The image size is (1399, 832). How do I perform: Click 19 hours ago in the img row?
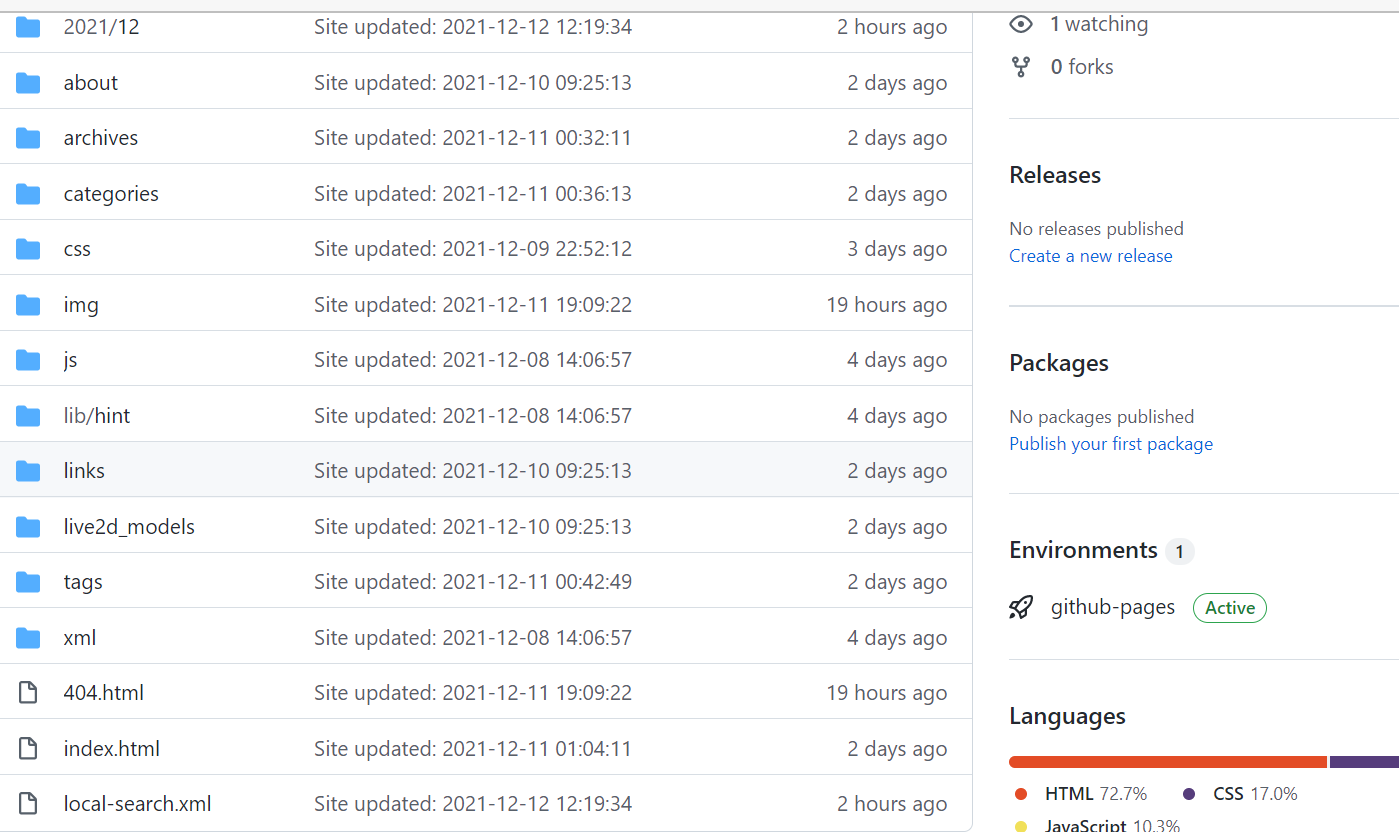click(887, 305)
